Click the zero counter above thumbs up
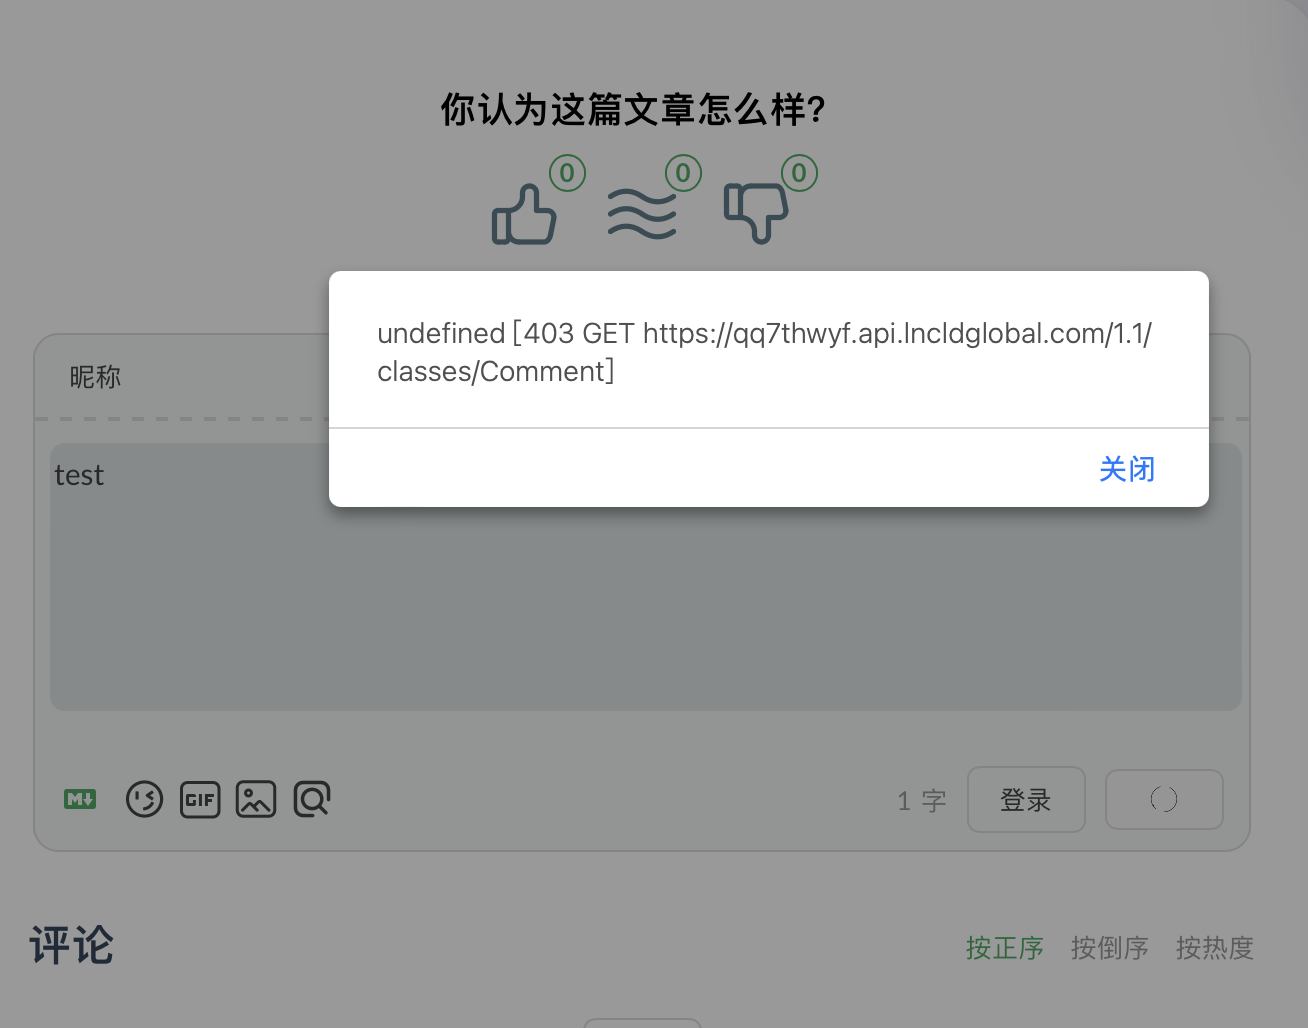 coord(566,172)
